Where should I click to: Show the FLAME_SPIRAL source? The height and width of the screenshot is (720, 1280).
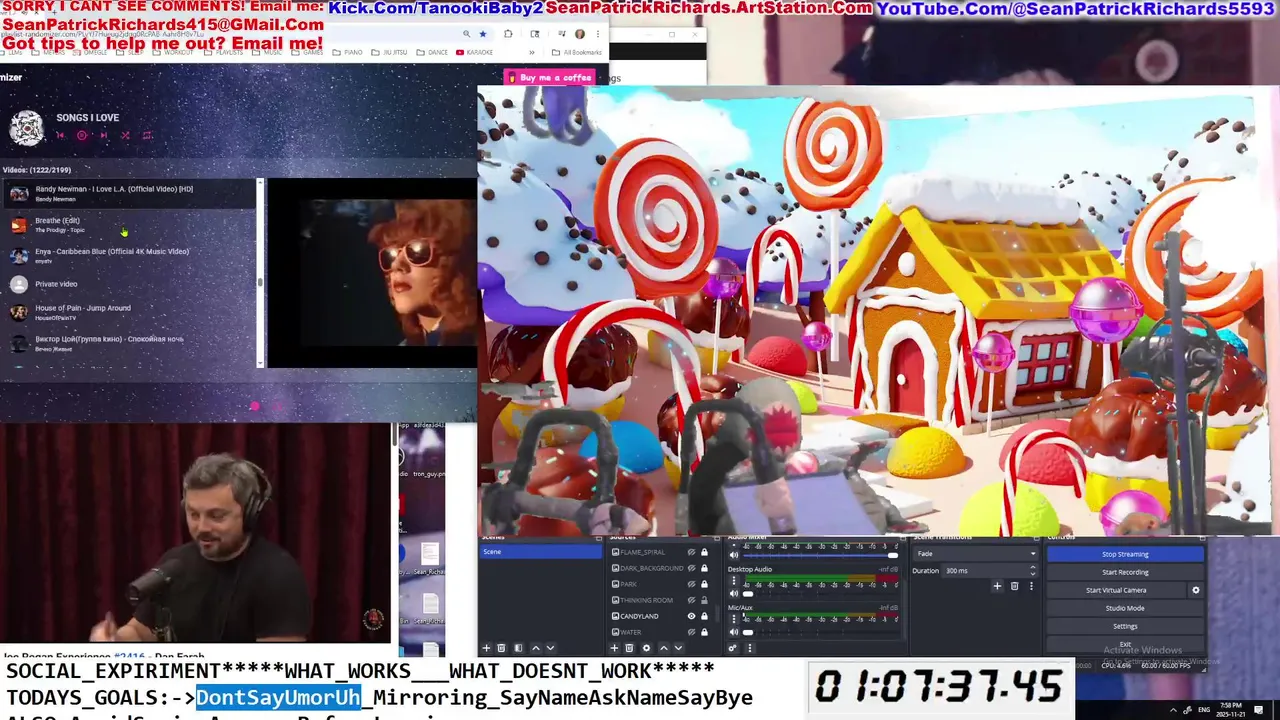[691, 552]
